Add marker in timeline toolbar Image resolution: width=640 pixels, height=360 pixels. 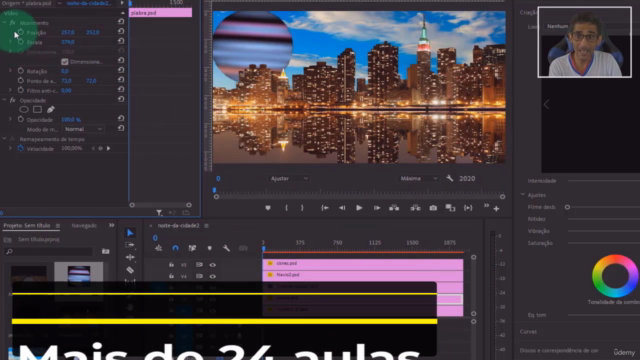pos(209,248)
